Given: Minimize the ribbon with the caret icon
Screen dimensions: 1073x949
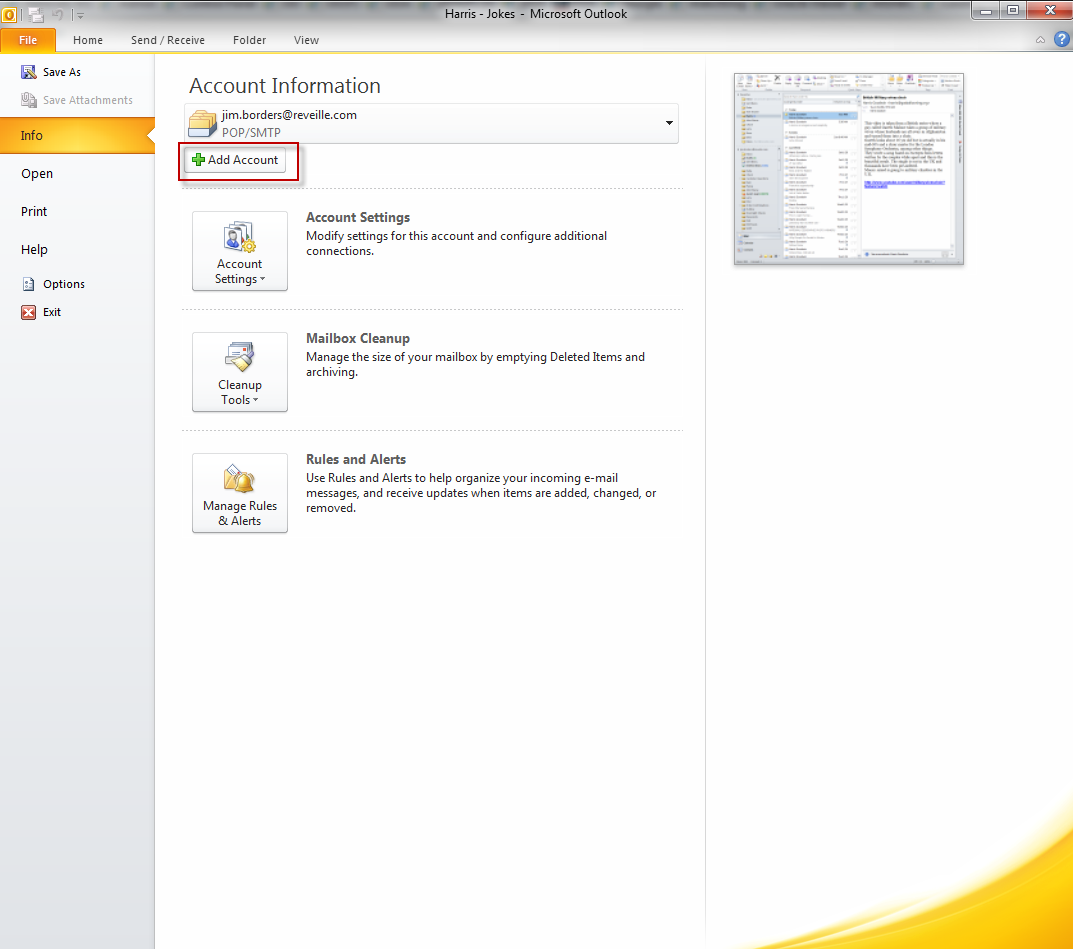Looking at the screenshot, I should (x=1040, y=40).
